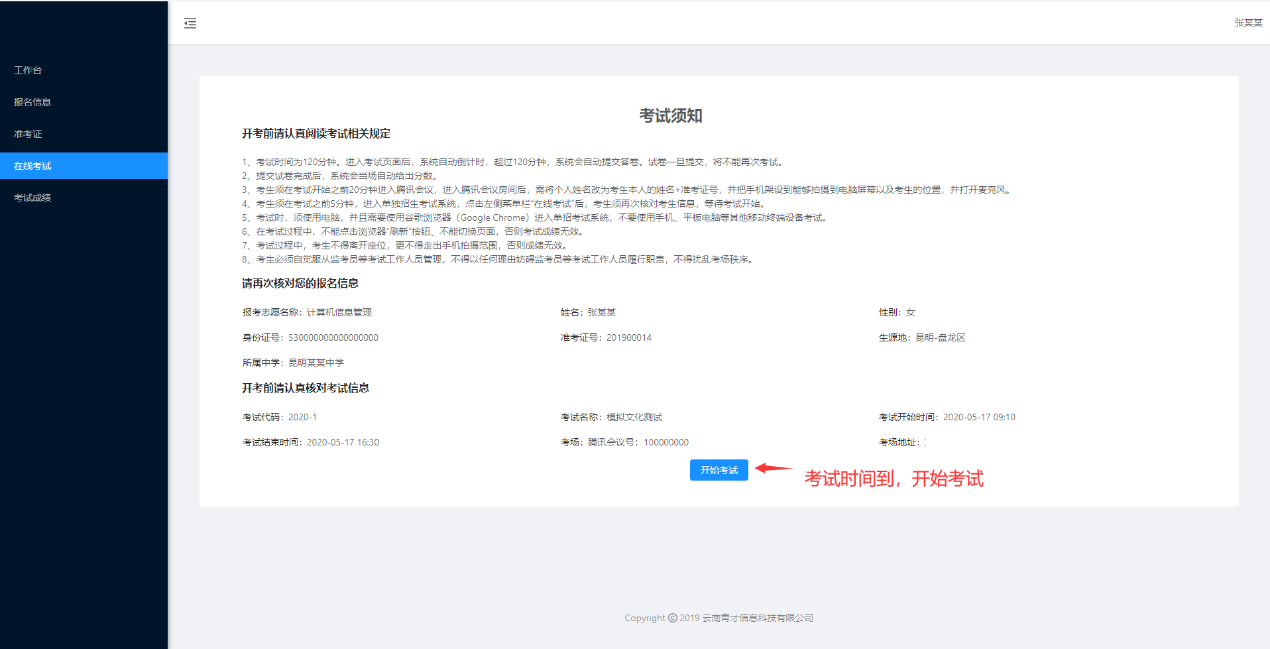The image size is (1270, 649).
Task: Click the copyright © symbol in the footer
Action: tap(672, 618)
